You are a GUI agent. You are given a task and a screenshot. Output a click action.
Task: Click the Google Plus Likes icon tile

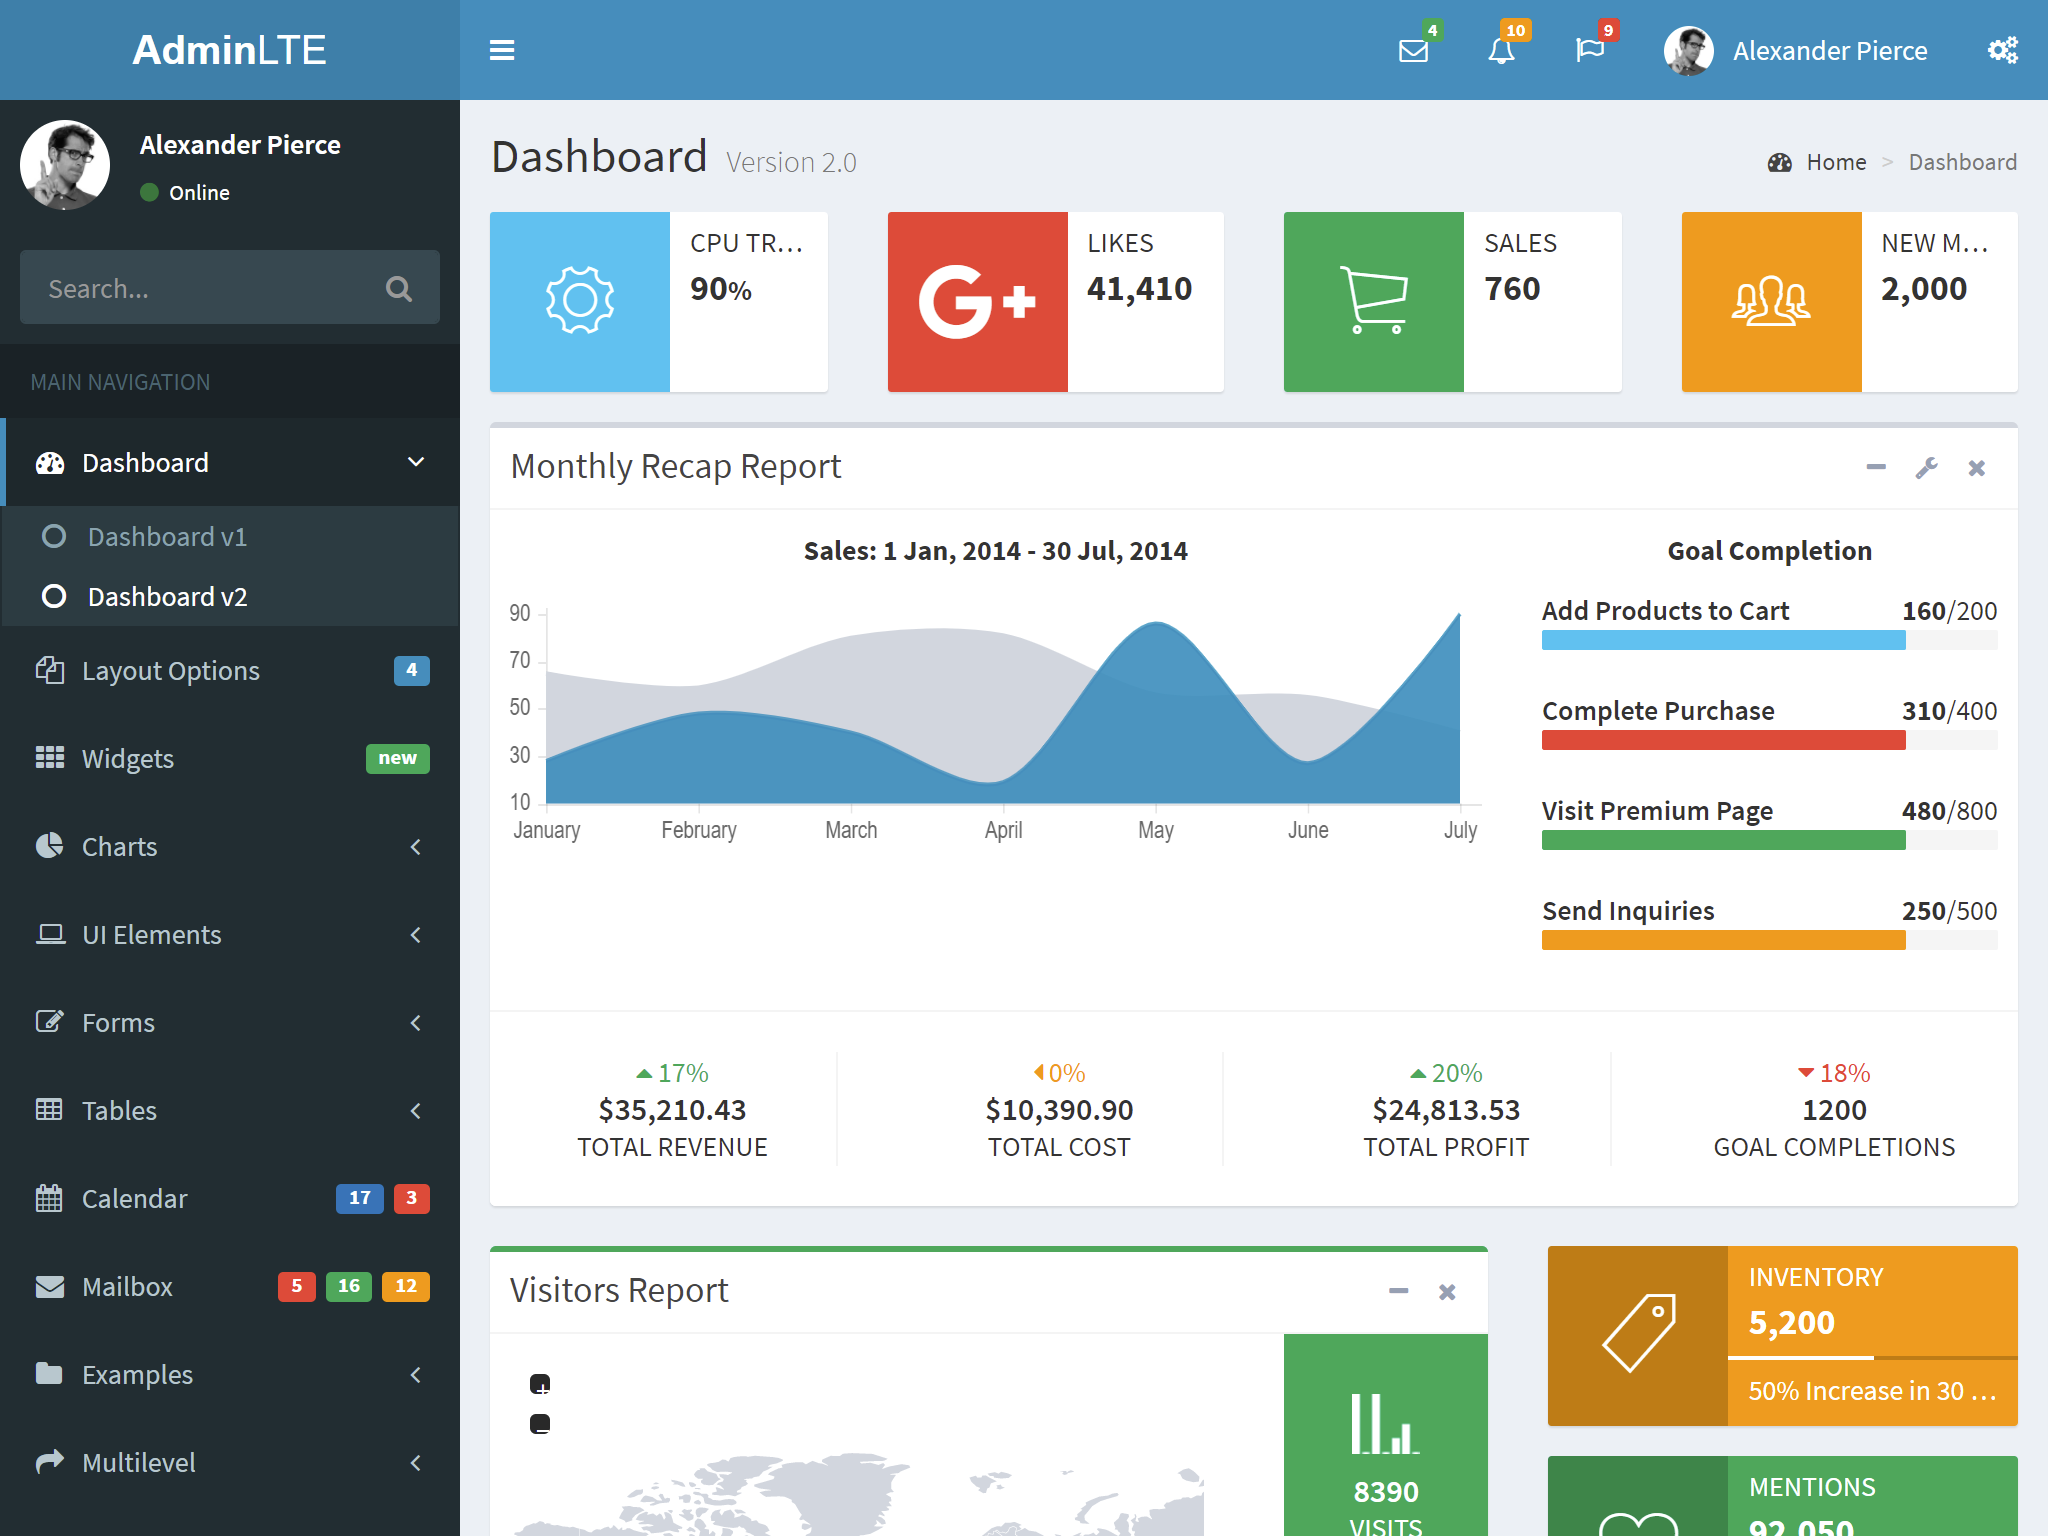(978, 301)
